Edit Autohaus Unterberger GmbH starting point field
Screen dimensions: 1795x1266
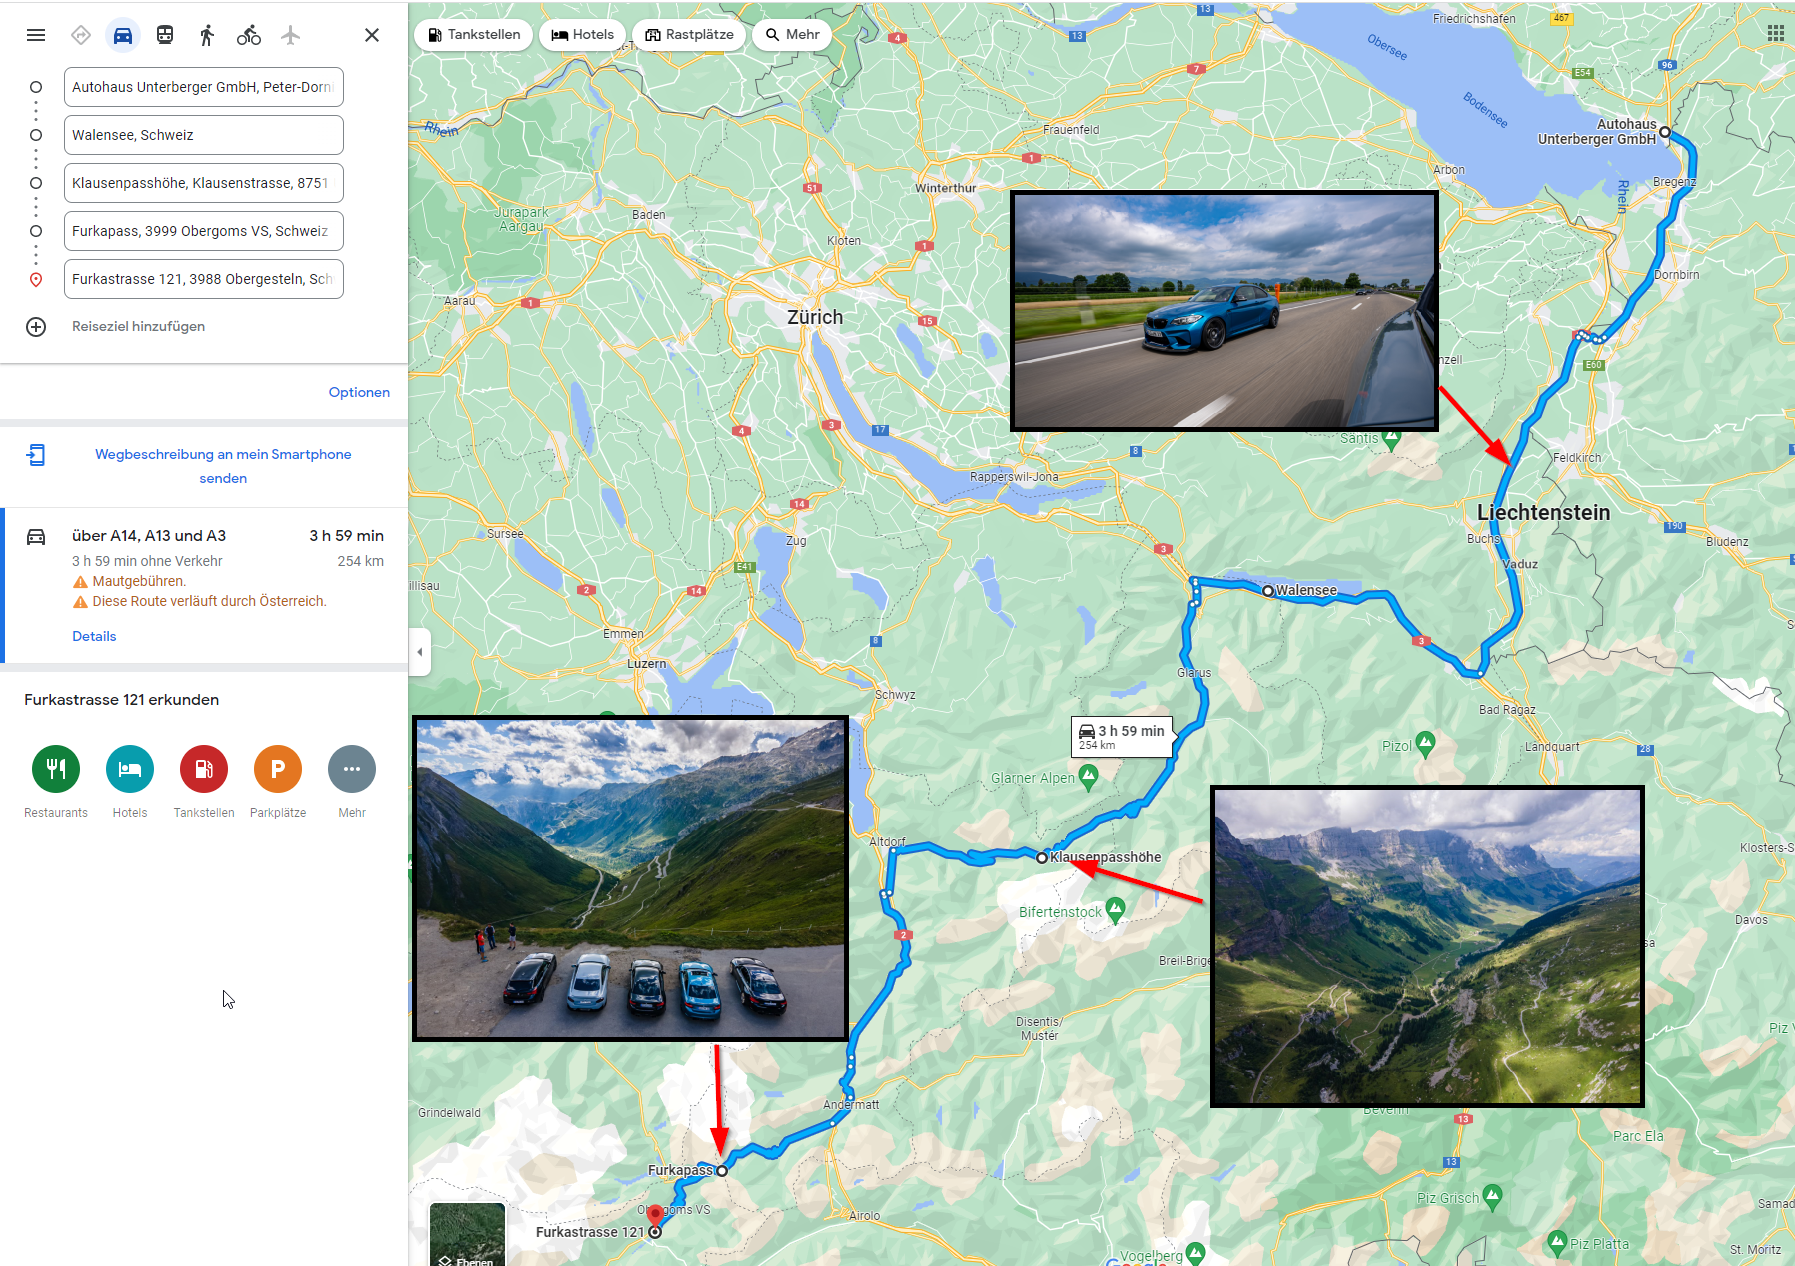click(204, 87)
